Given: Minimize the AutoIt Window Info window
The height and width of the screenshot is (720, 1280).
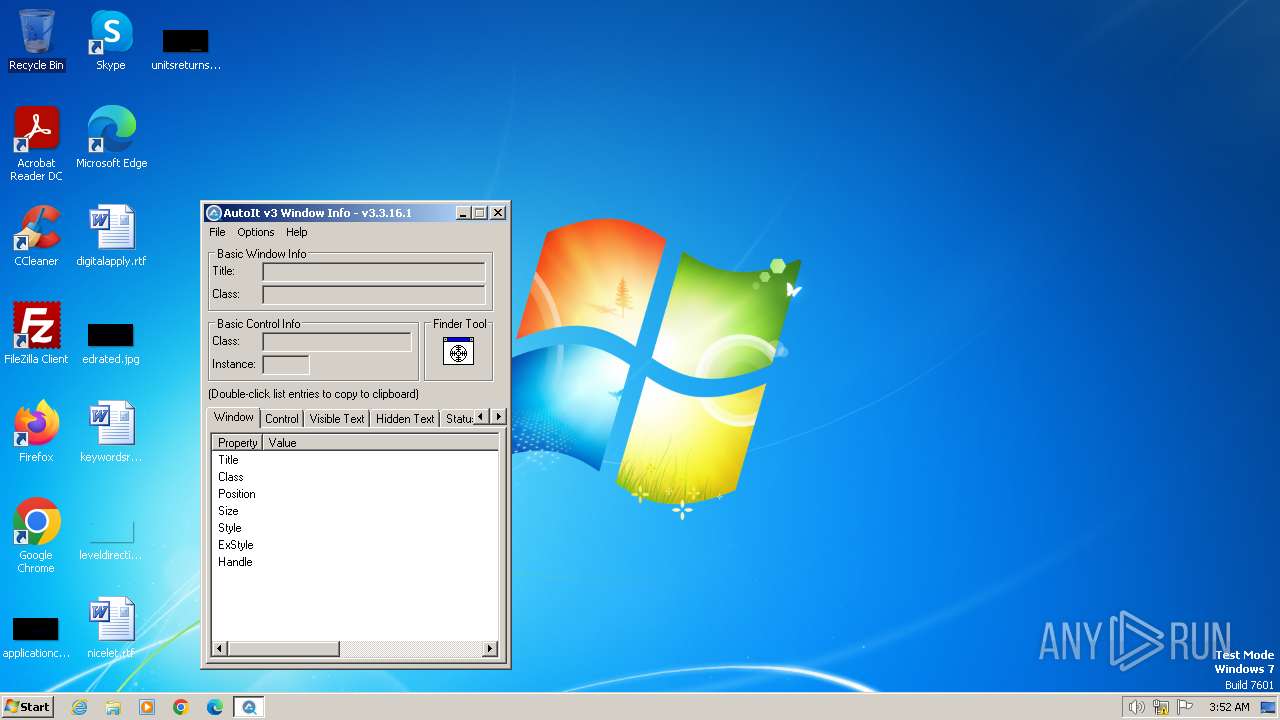Looking at the screenshot, I should 463,213.
